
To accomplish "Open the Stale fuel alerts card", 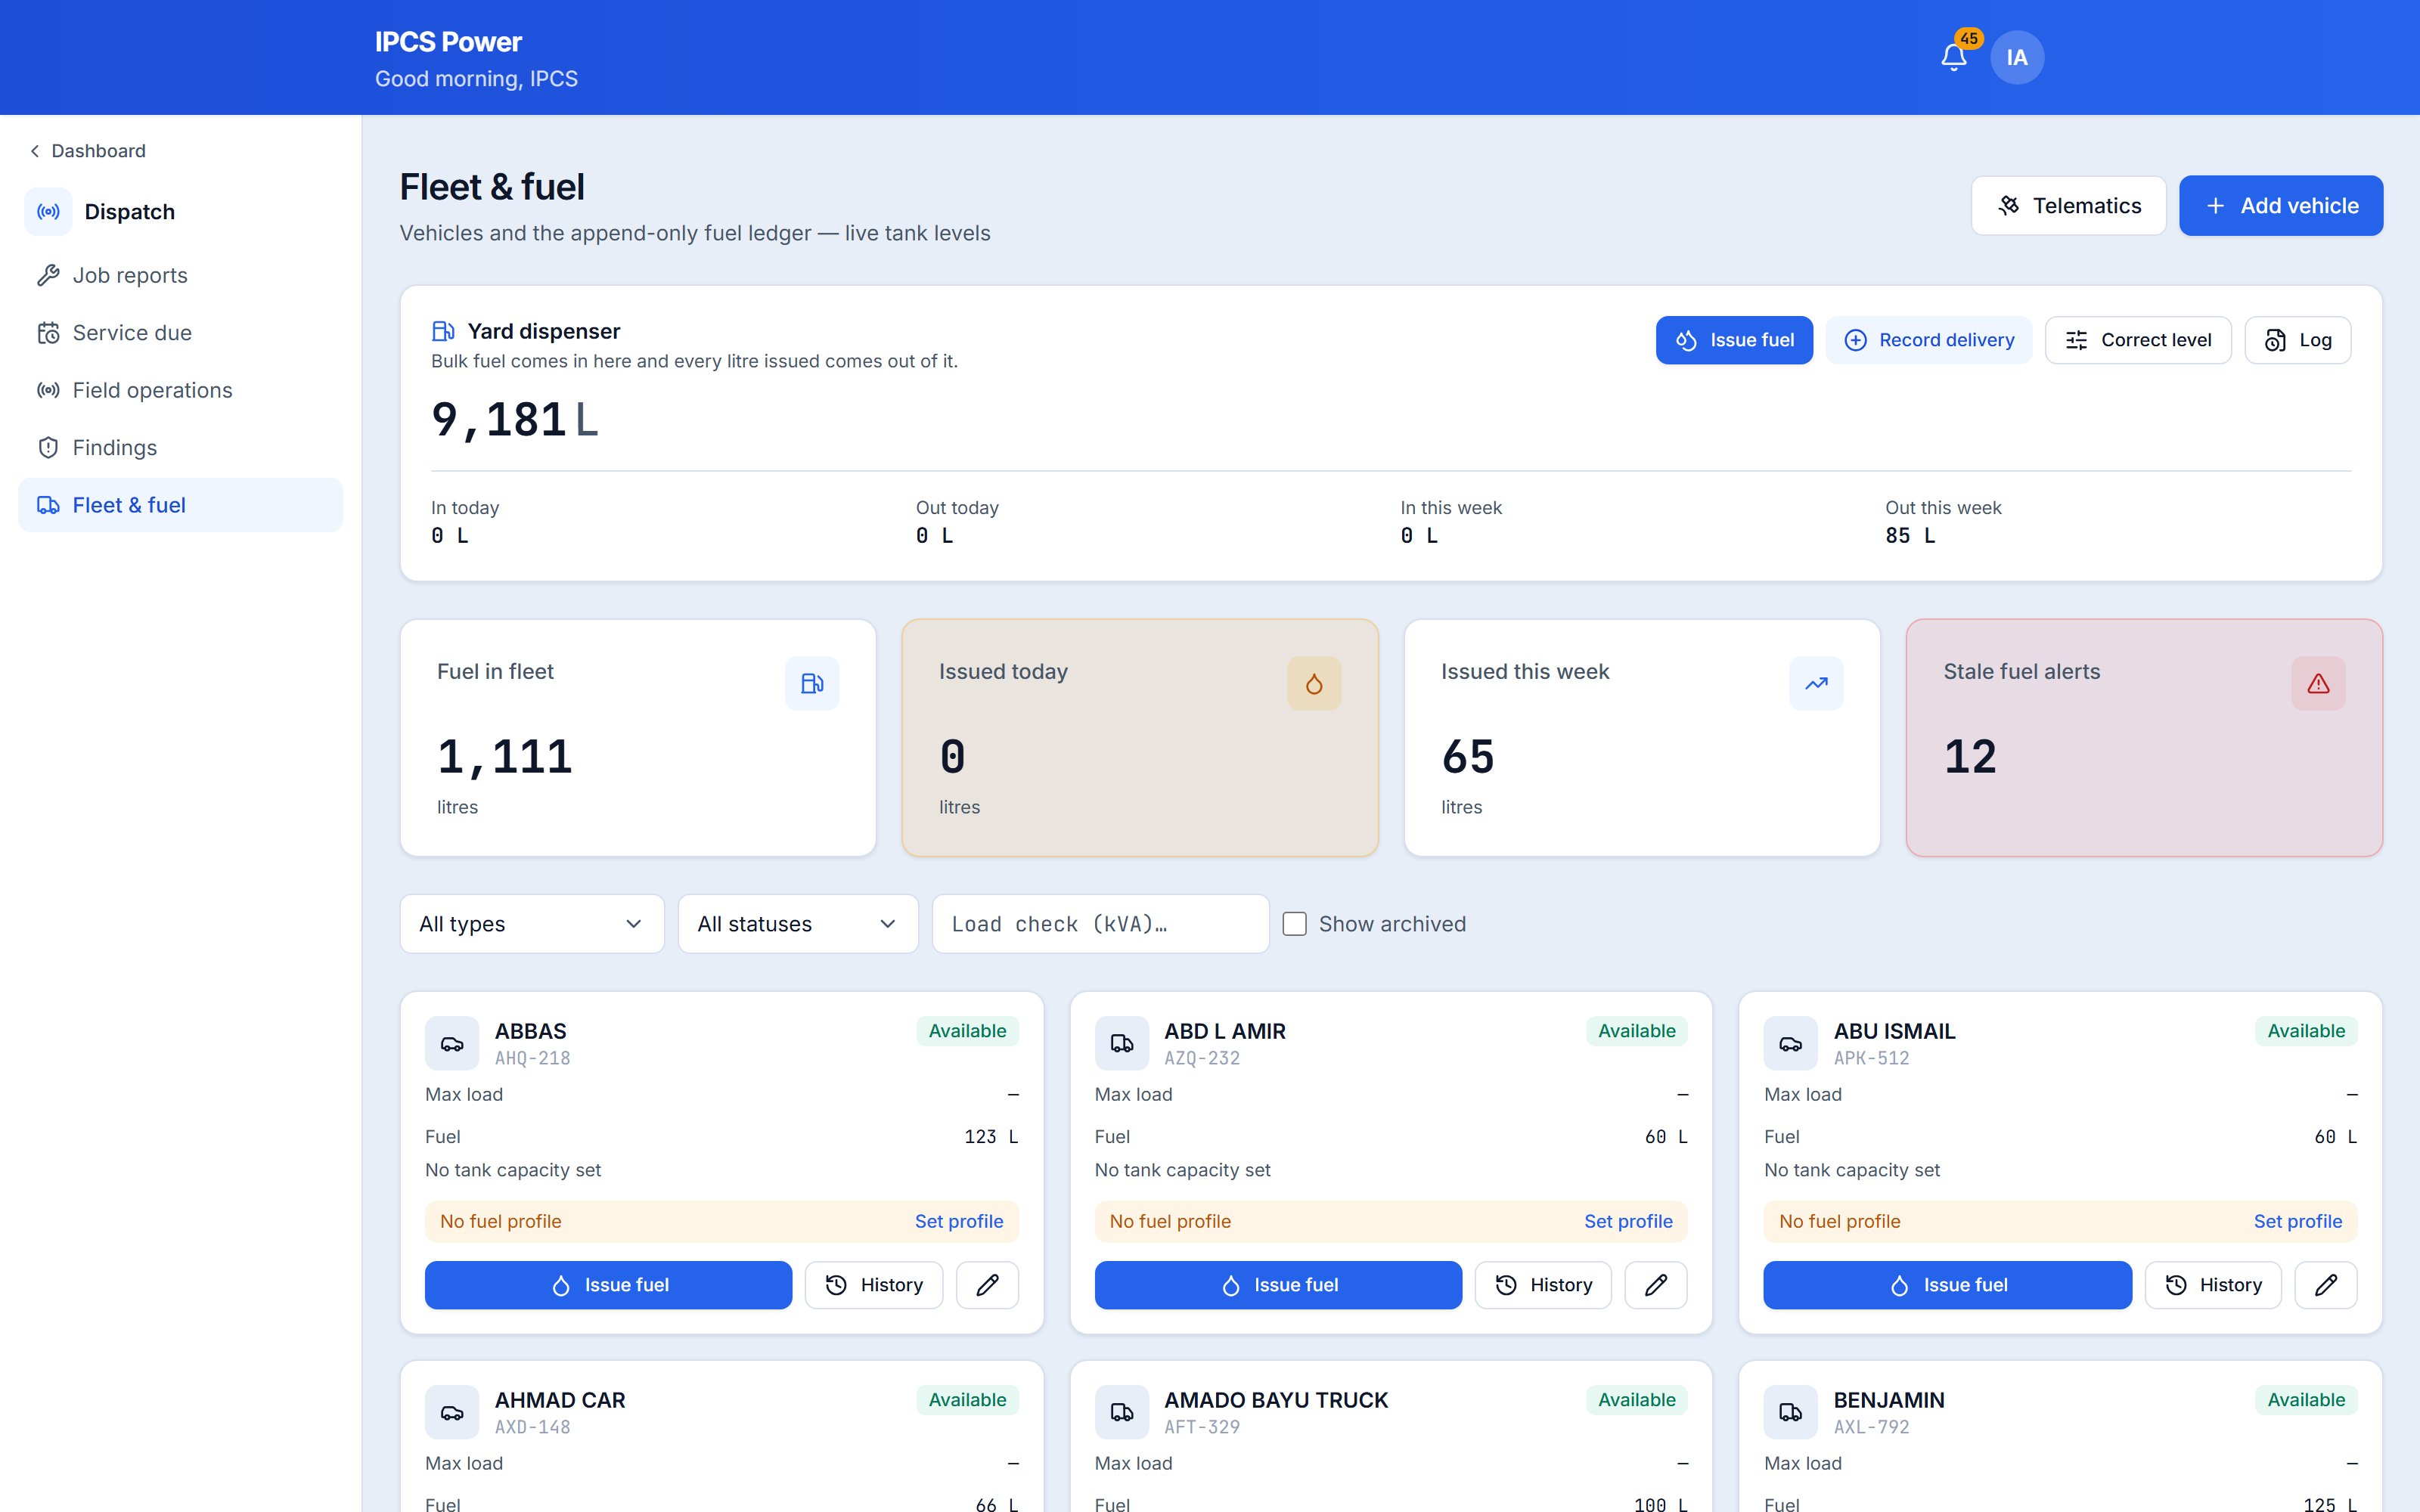I will pos(2143,737).
